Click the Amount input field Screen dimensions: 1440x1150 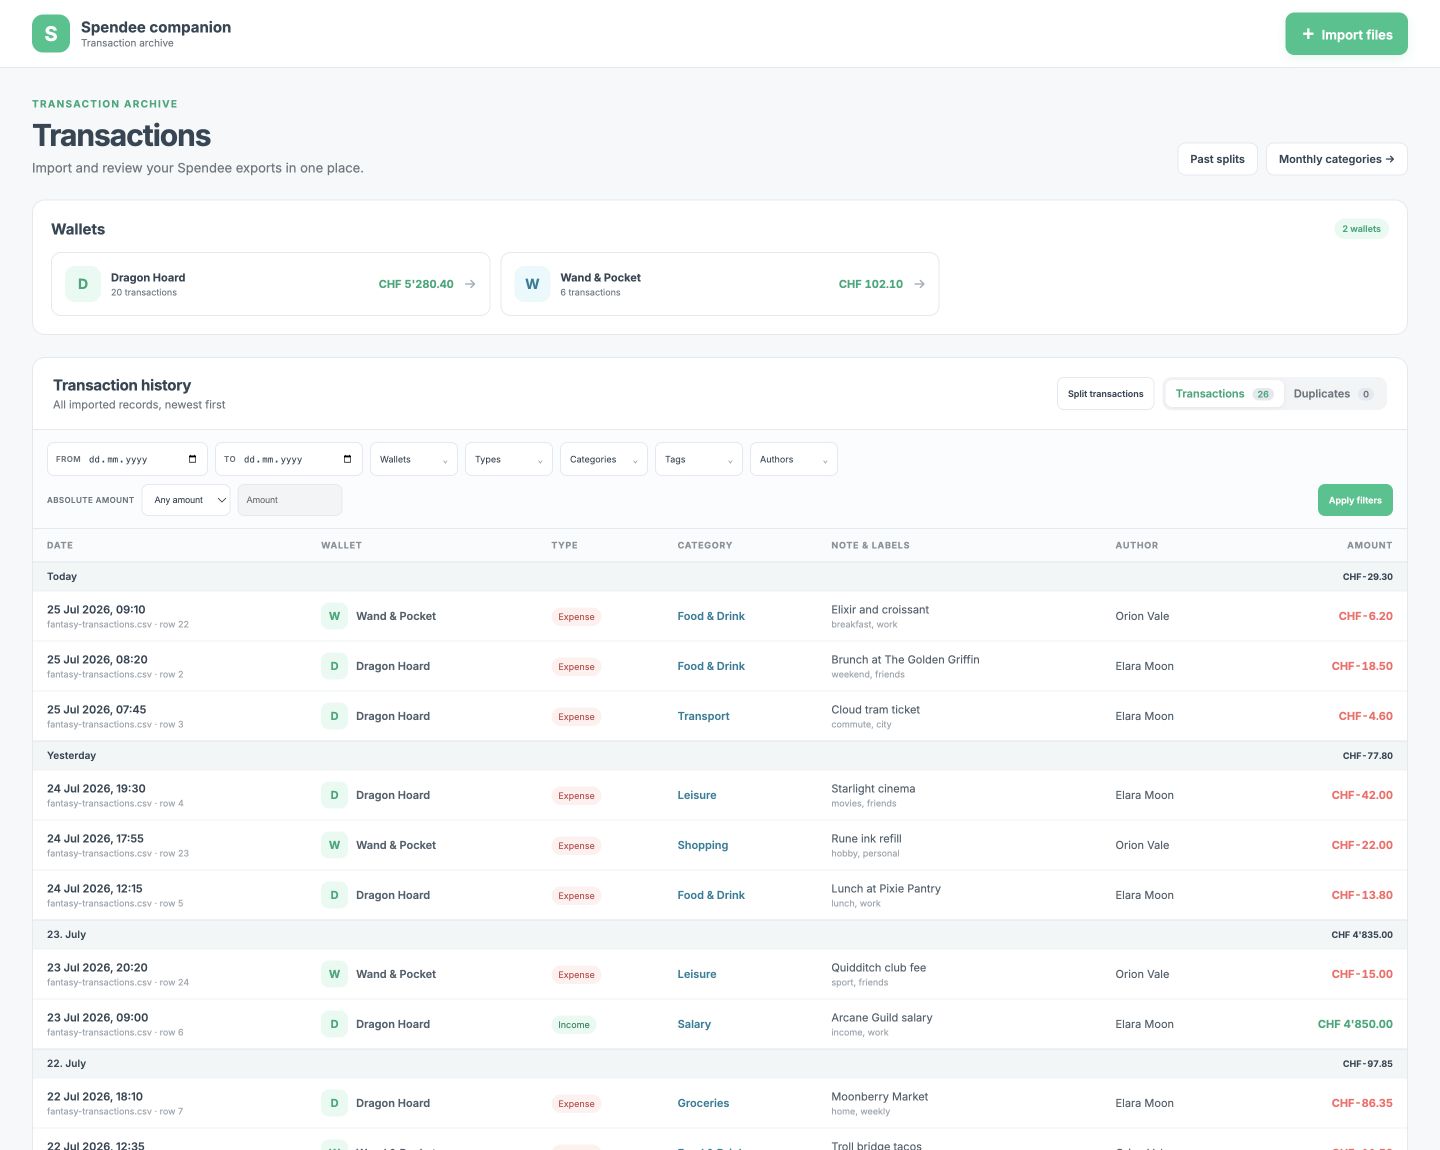(290, 500)
